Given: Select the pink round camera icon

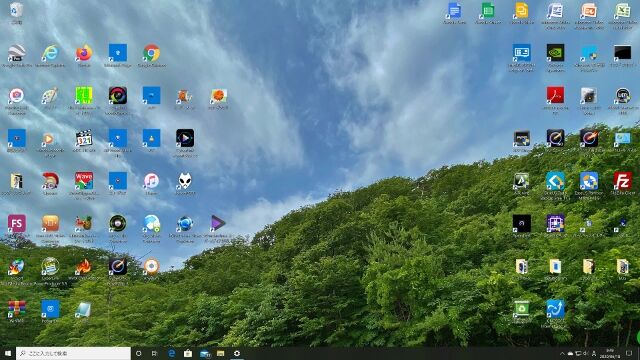Looking at the screenshot, I should click(16, 96).
